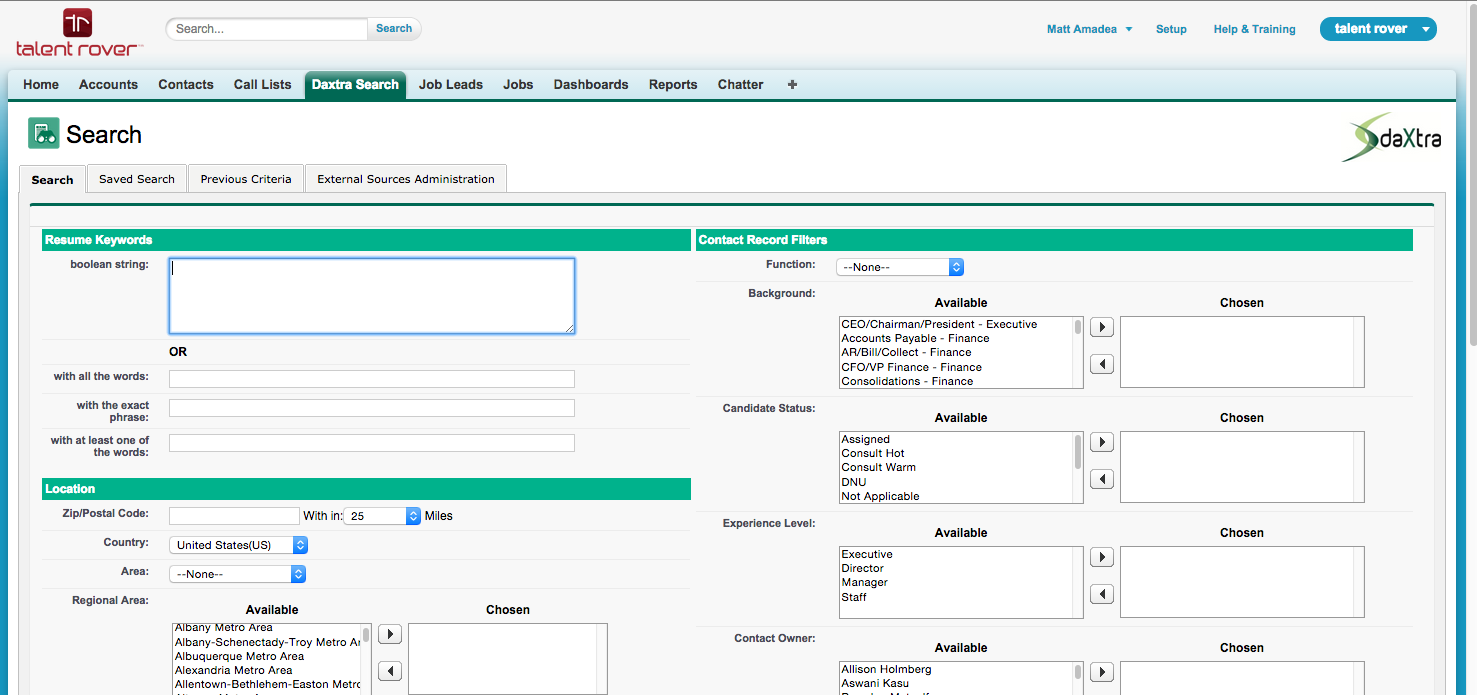Switch to the Saved Search subtab
This screenshot has height=695, width=1477.
137,179
